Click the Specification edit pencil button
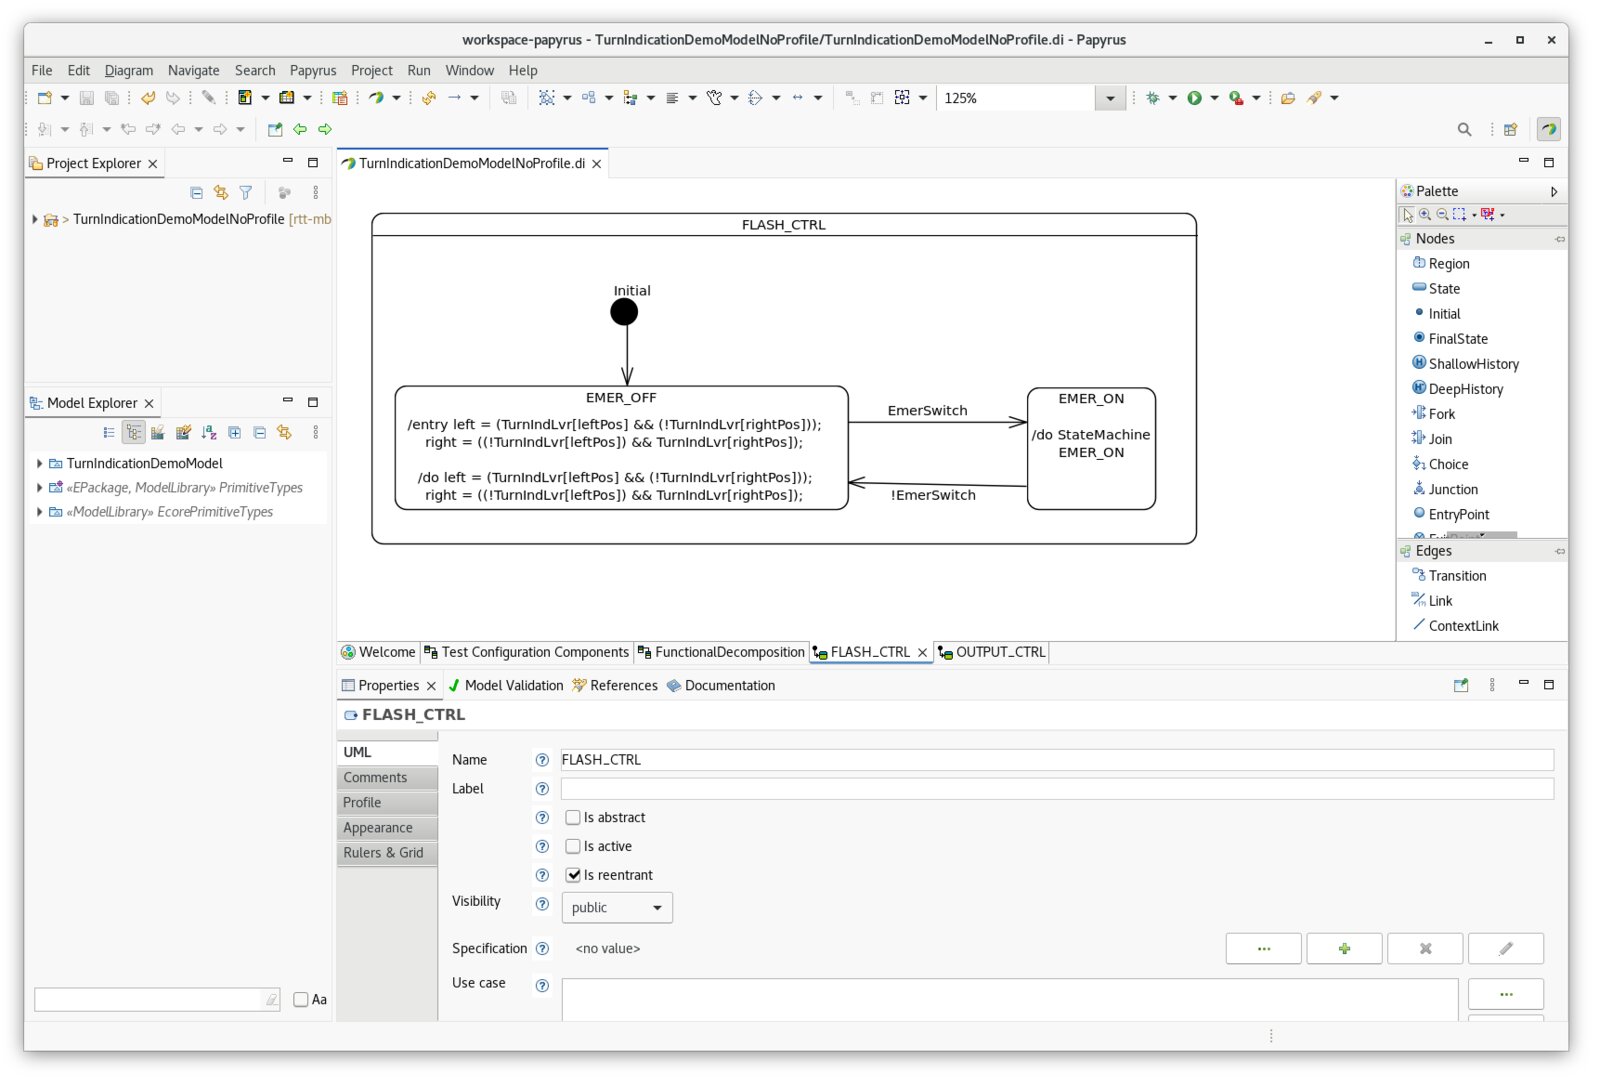Viewport: 1600px width, 1086px height. coord(1506,949)
